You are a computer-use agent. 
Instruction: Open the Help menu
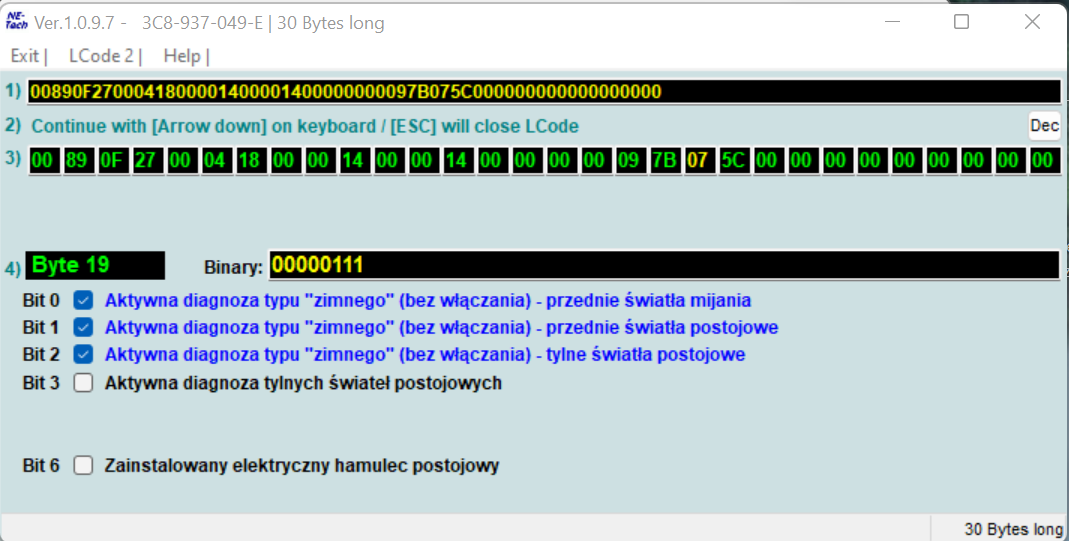pos(182,56)
